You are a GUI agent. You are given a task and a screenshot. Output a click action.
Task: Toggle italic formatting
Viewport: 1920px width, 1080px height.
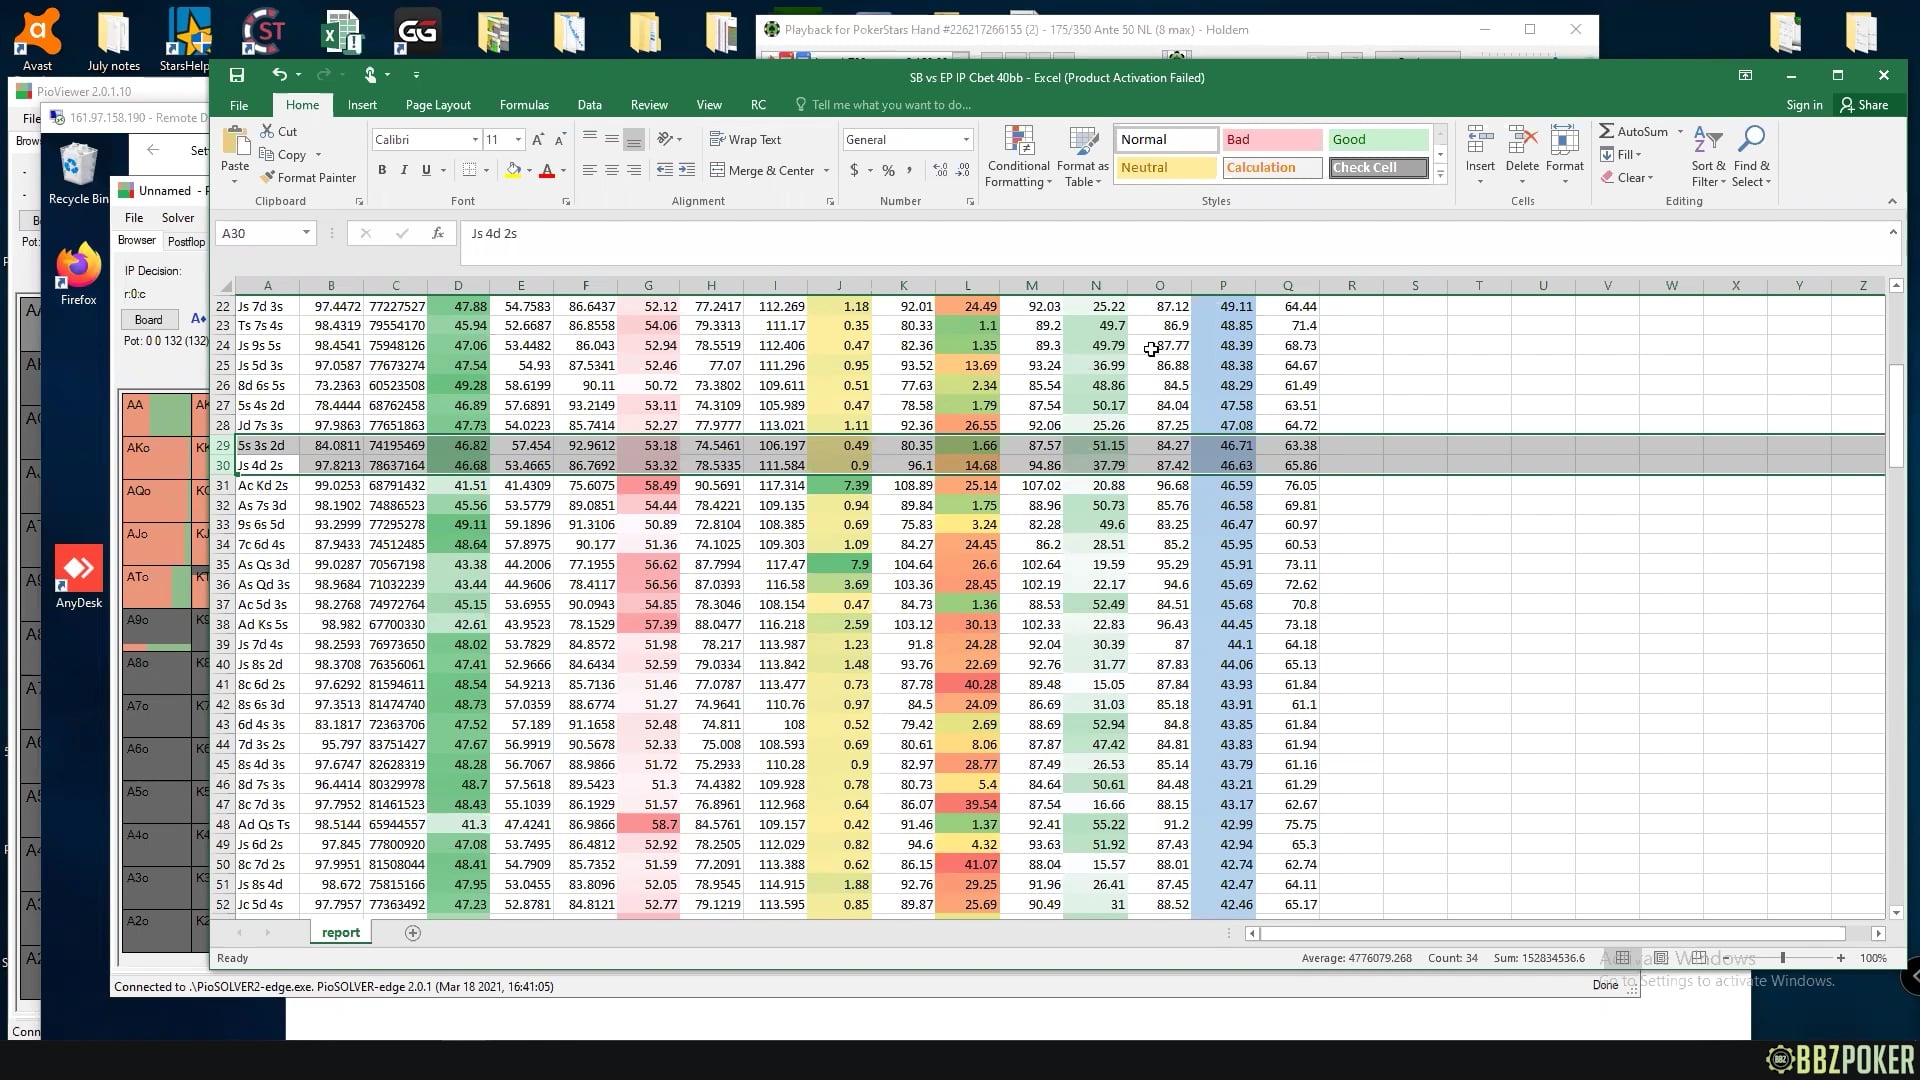pyautogui.click(x=404, y=170)
